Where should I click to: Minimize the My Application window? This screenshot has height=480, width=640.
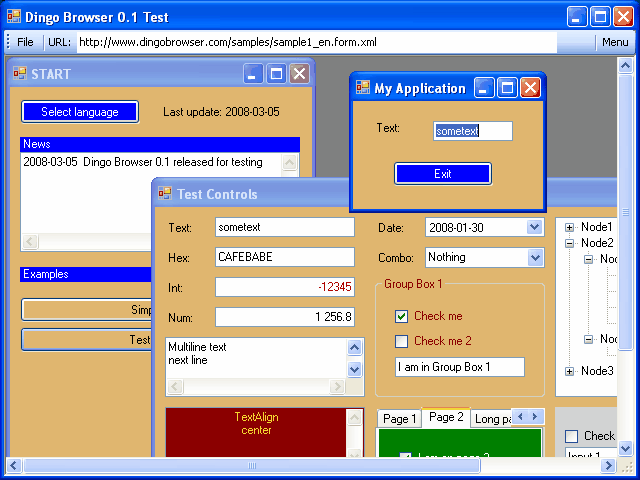point(484,88)
